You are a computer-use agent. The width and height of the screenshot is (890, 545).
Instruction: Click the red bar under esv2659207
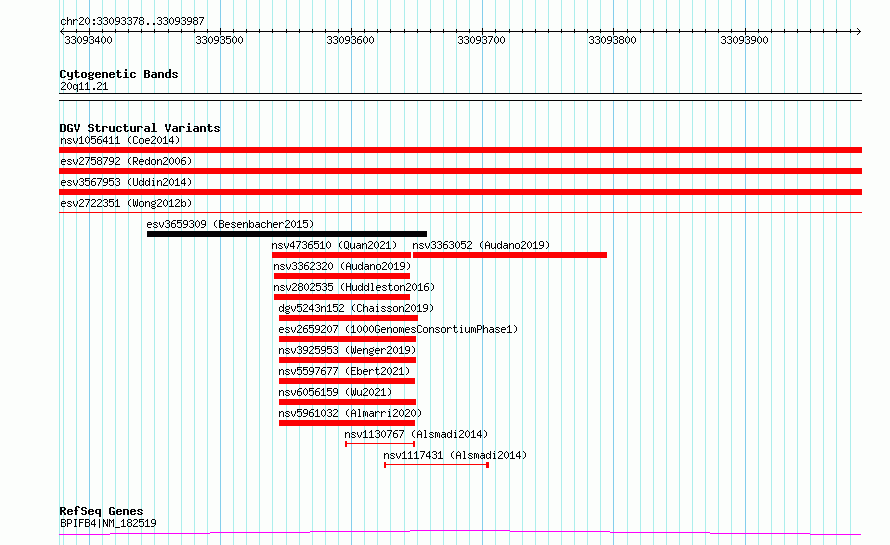click(347, 339)
